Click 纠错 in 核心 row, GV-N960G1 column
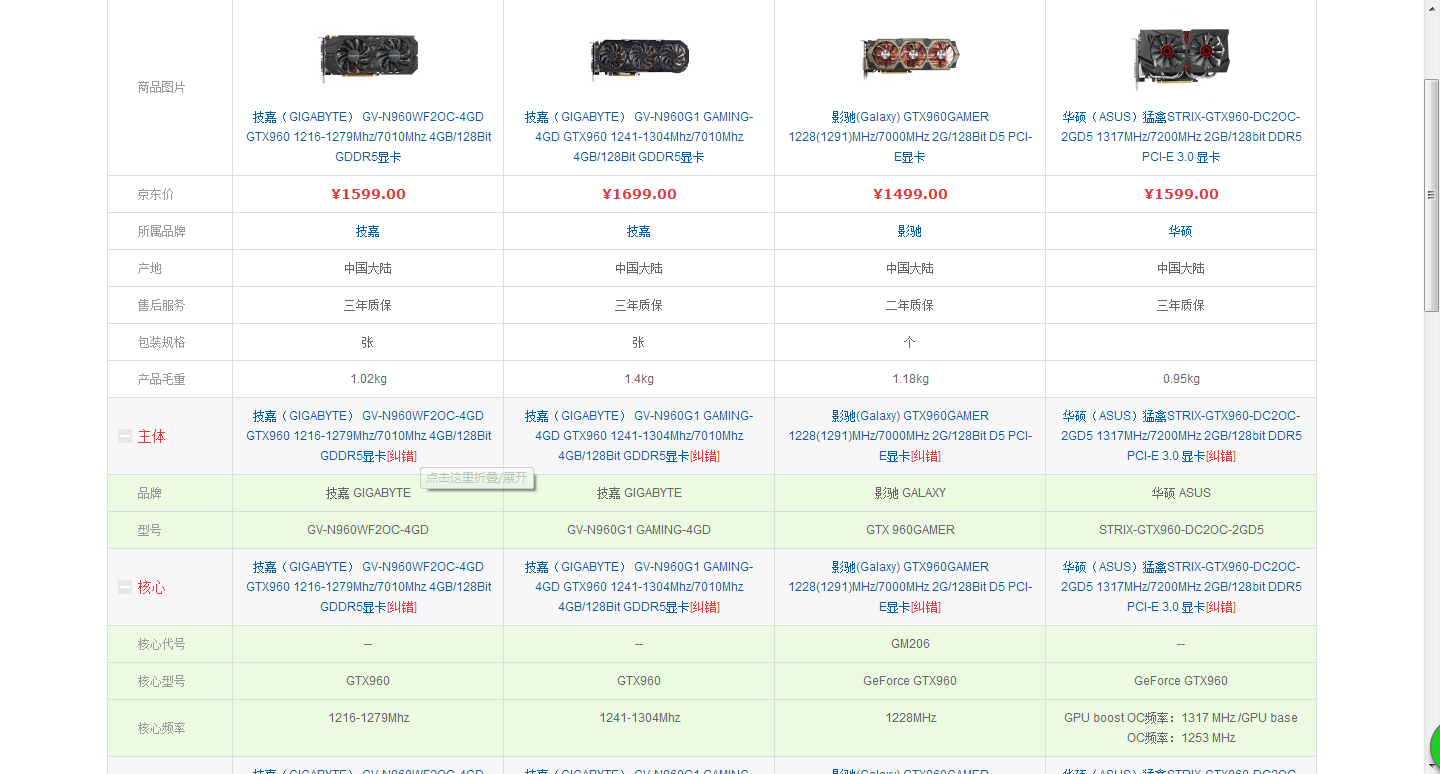The image size is (1440, 774). pyautogui.click(x=705, y=607)
